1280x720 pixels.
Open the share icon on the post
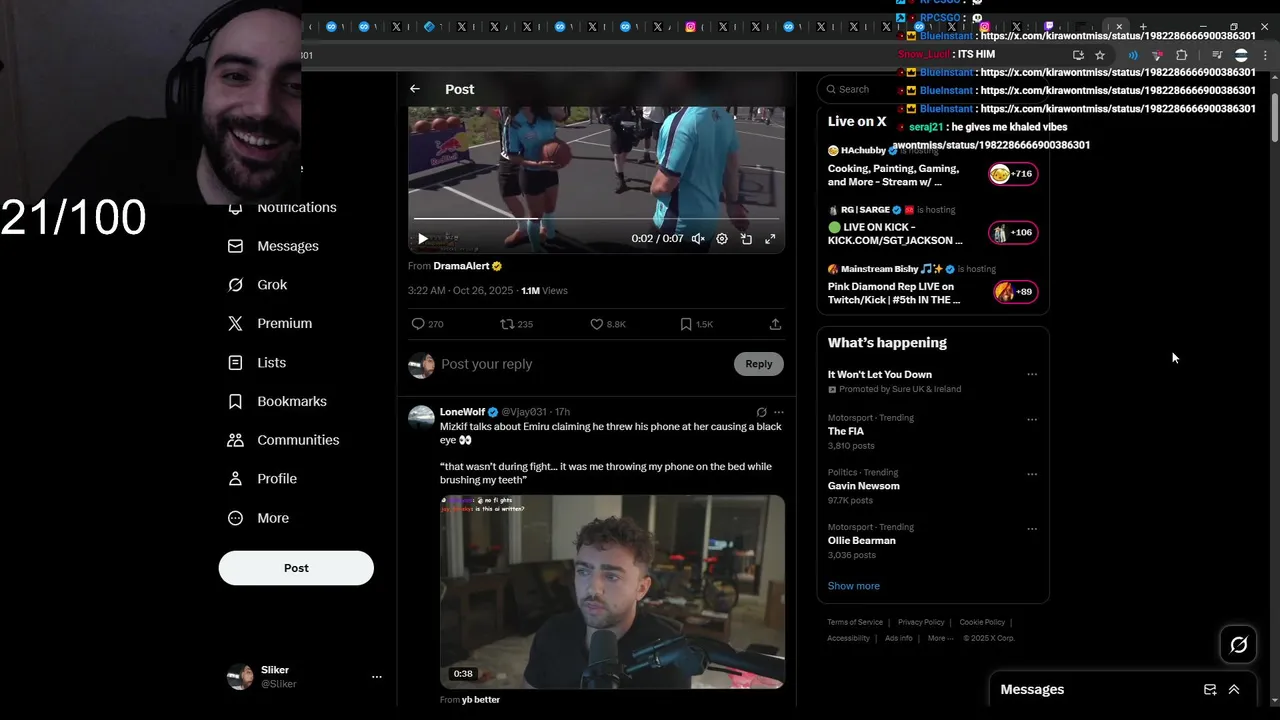pos(775,324)
